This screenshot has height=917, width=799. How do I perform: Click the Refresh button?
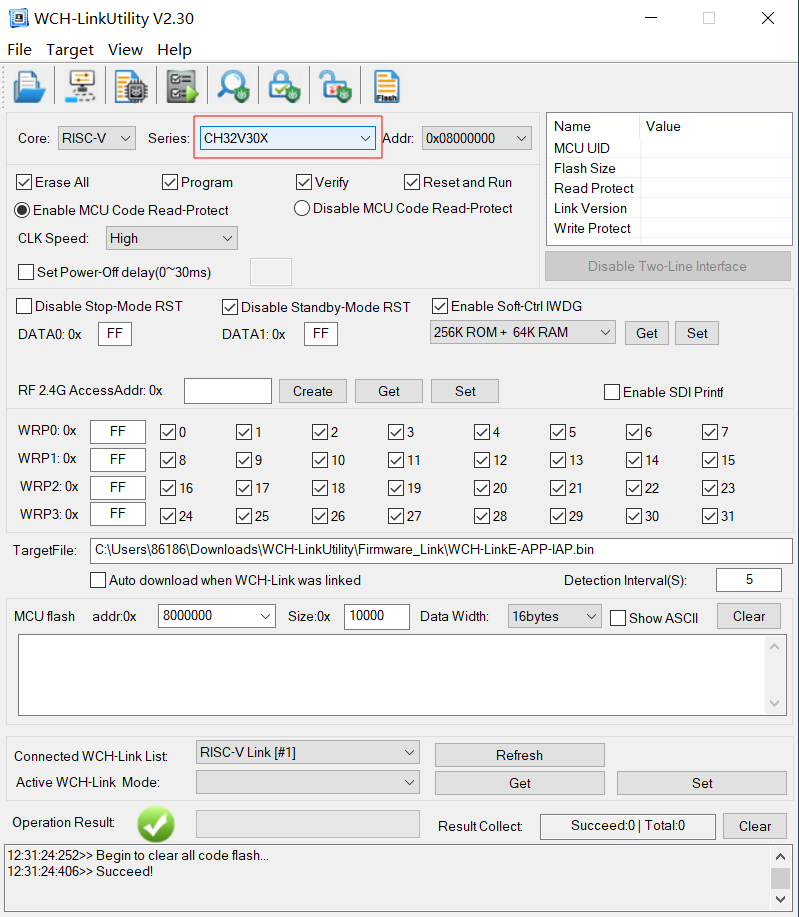[519, 755]
